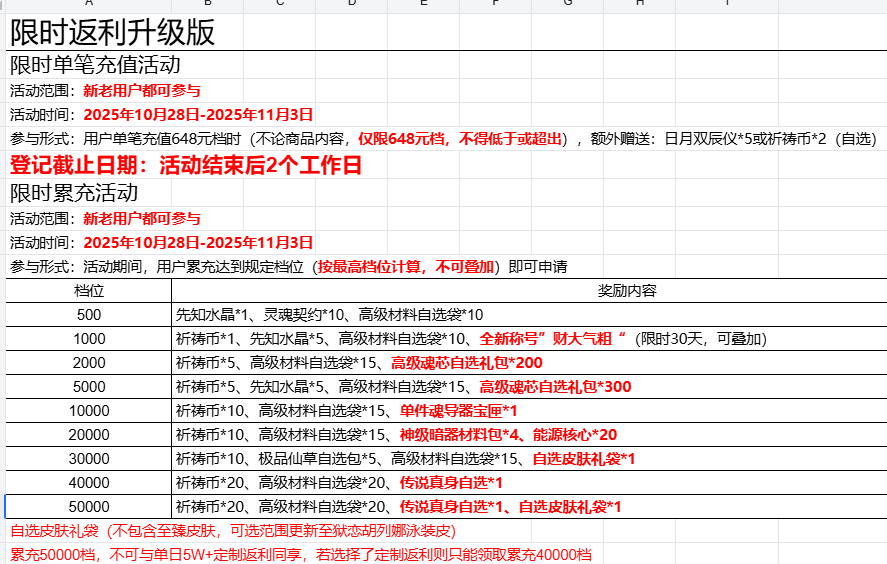The image size is (887, 564).
Task: Select the title cell "限时返利升级版"
Action: [112, 33]
